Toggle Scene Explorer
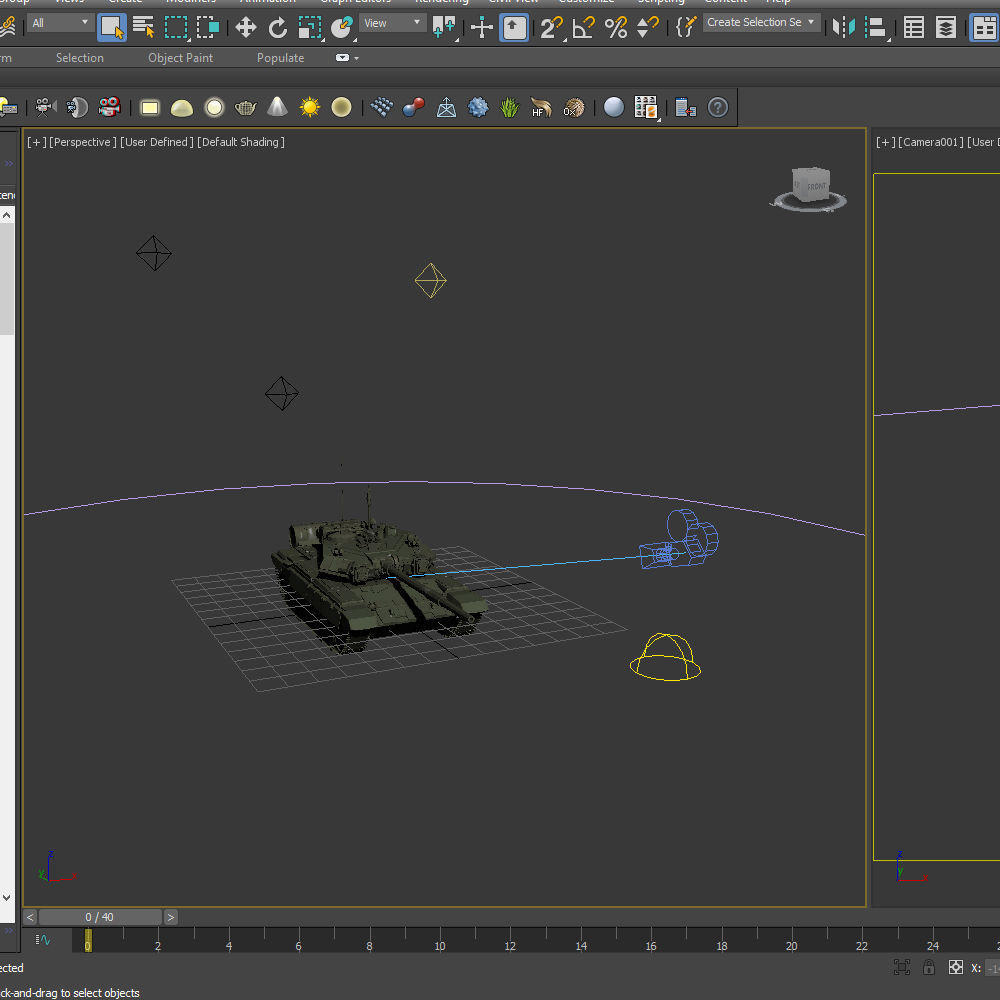 pyautogui.click(x=914, y=27)
